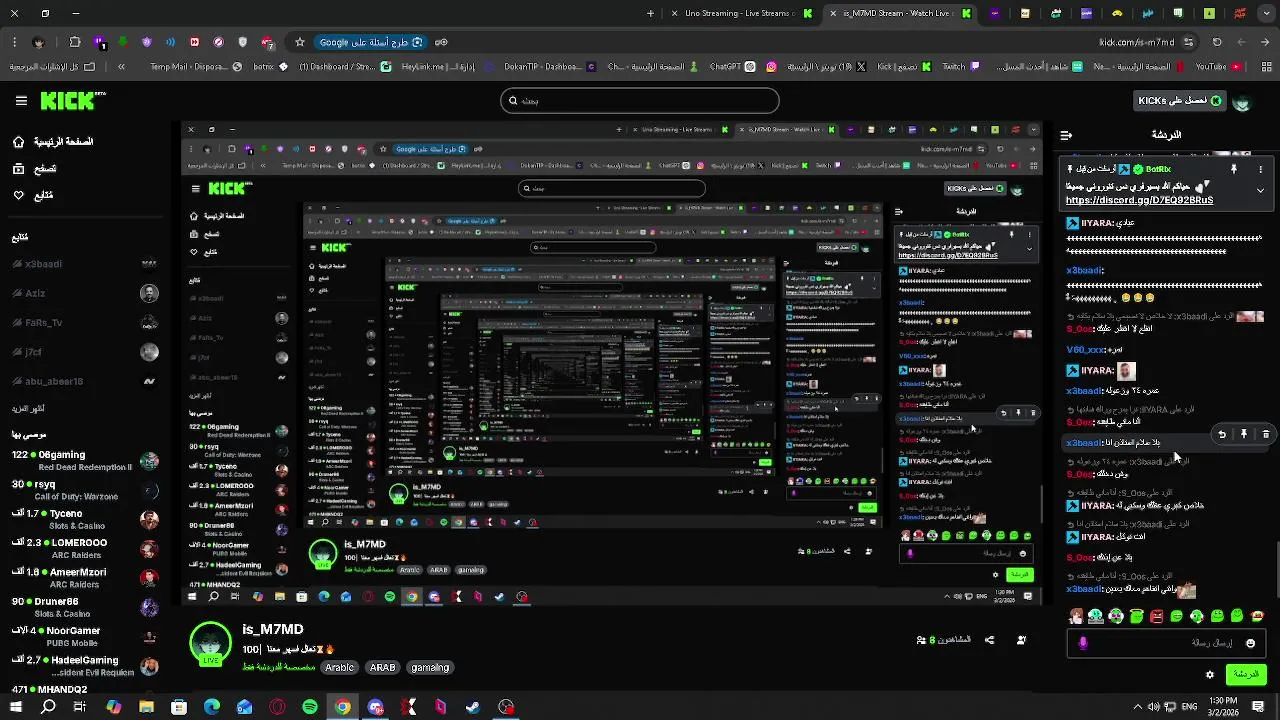Open recommended channel LOMEROOO
Image resolution: width=1280 pixels, height=720 pixels.
(x=85, y=548)
